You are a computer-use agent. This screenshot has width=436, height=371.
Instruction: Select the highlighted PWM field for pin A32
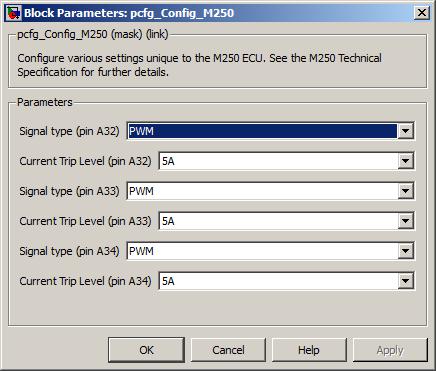(x=262, y=131)
